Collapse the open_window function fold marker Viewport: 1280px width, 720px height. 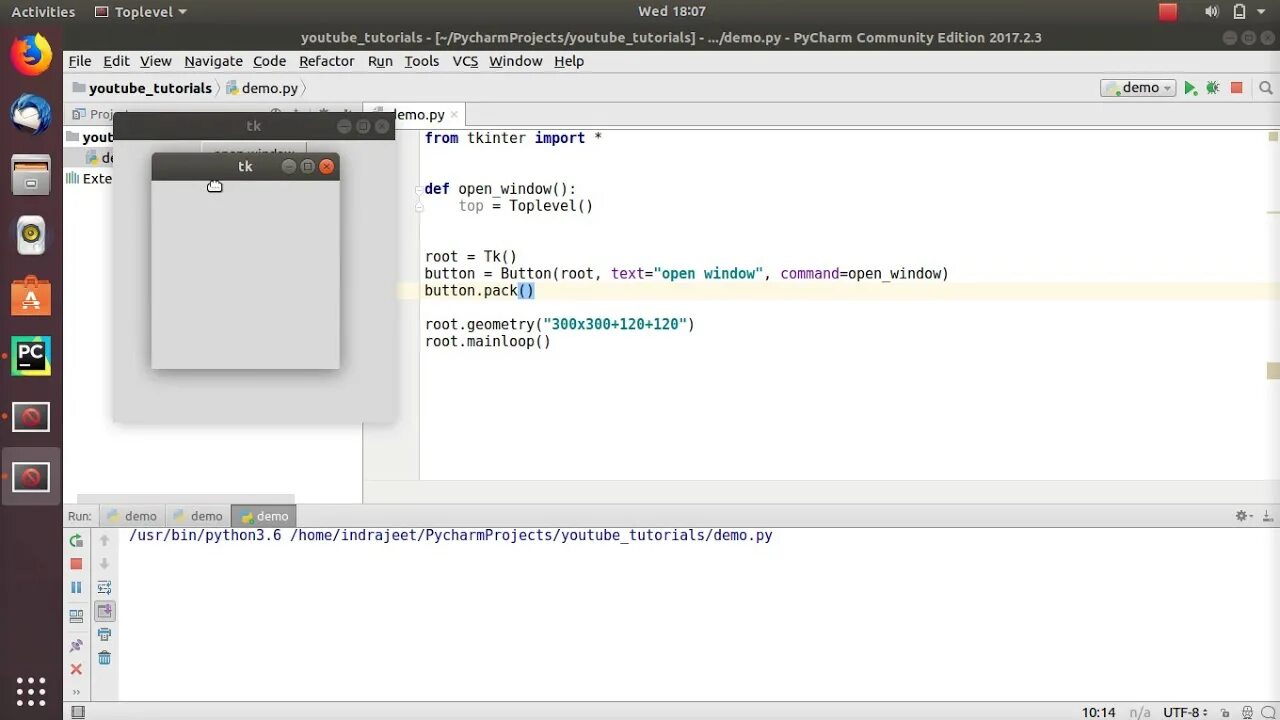pos(419,189)
